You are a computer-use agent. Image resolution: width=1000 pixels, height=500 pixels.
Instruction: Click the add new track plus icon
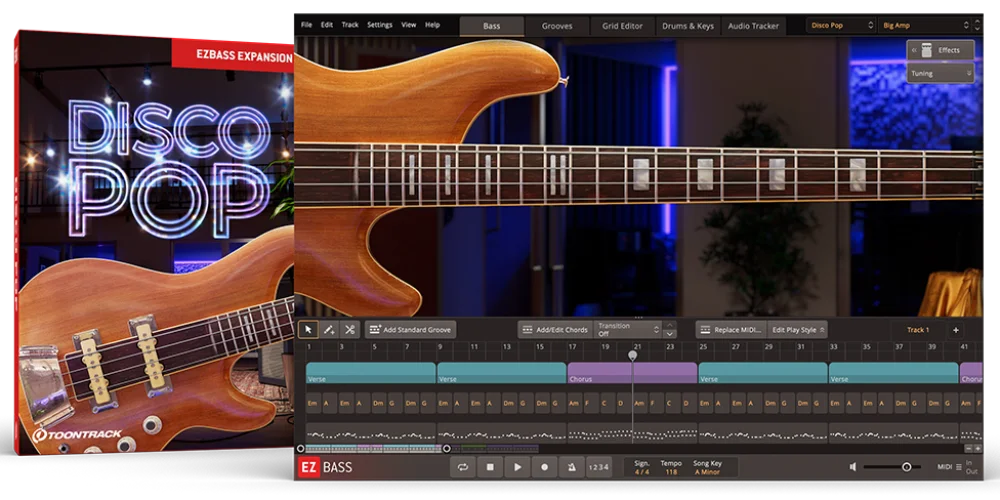[x=955, y=330]
